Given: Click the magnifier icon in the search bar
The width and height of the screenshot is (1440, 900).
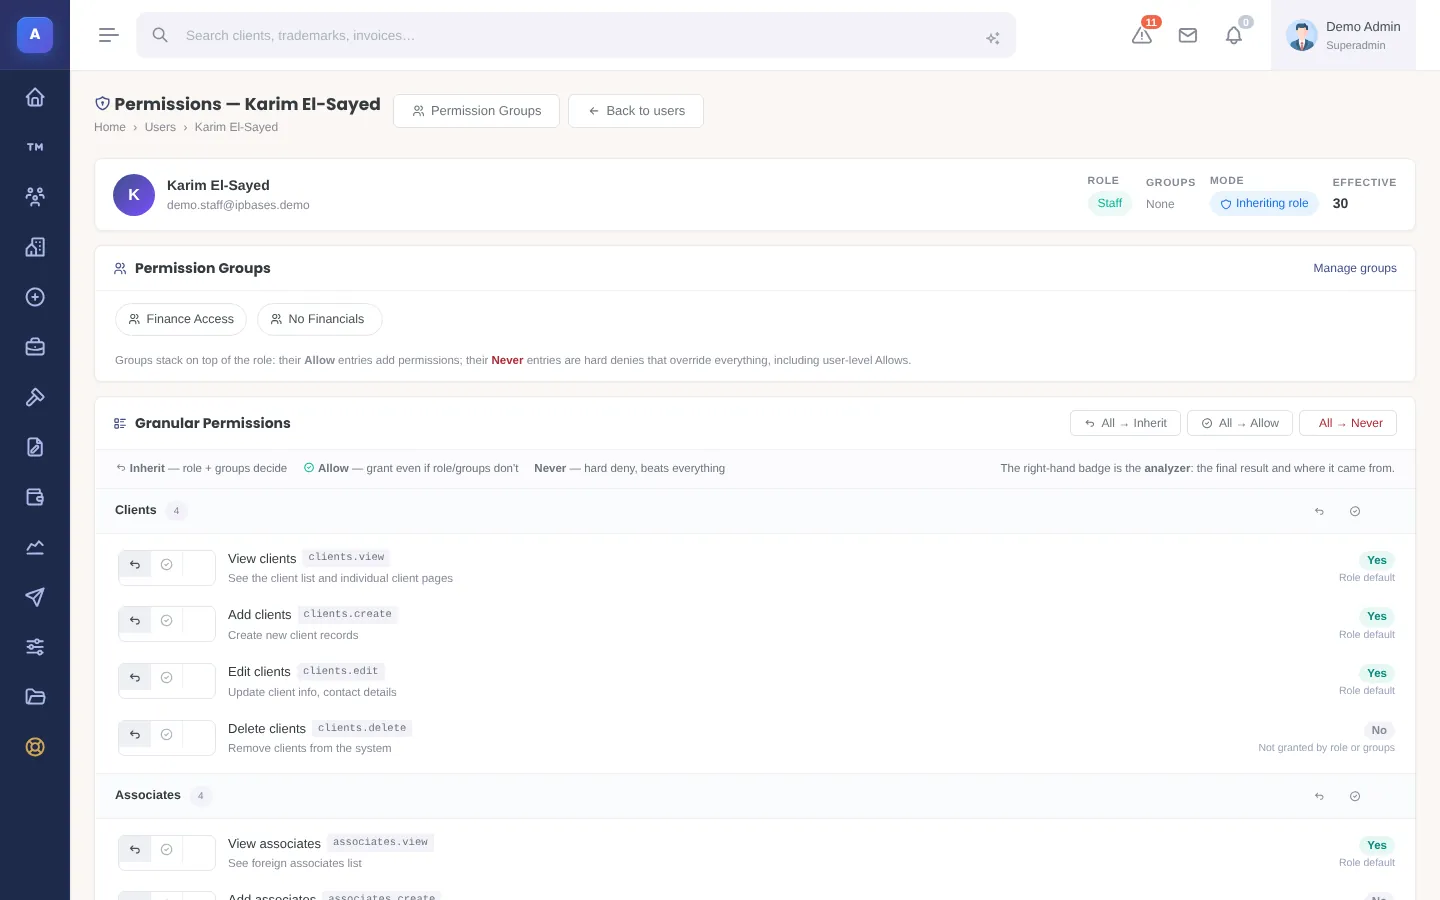Looking at the screenshot, I should tap(160, 35).
